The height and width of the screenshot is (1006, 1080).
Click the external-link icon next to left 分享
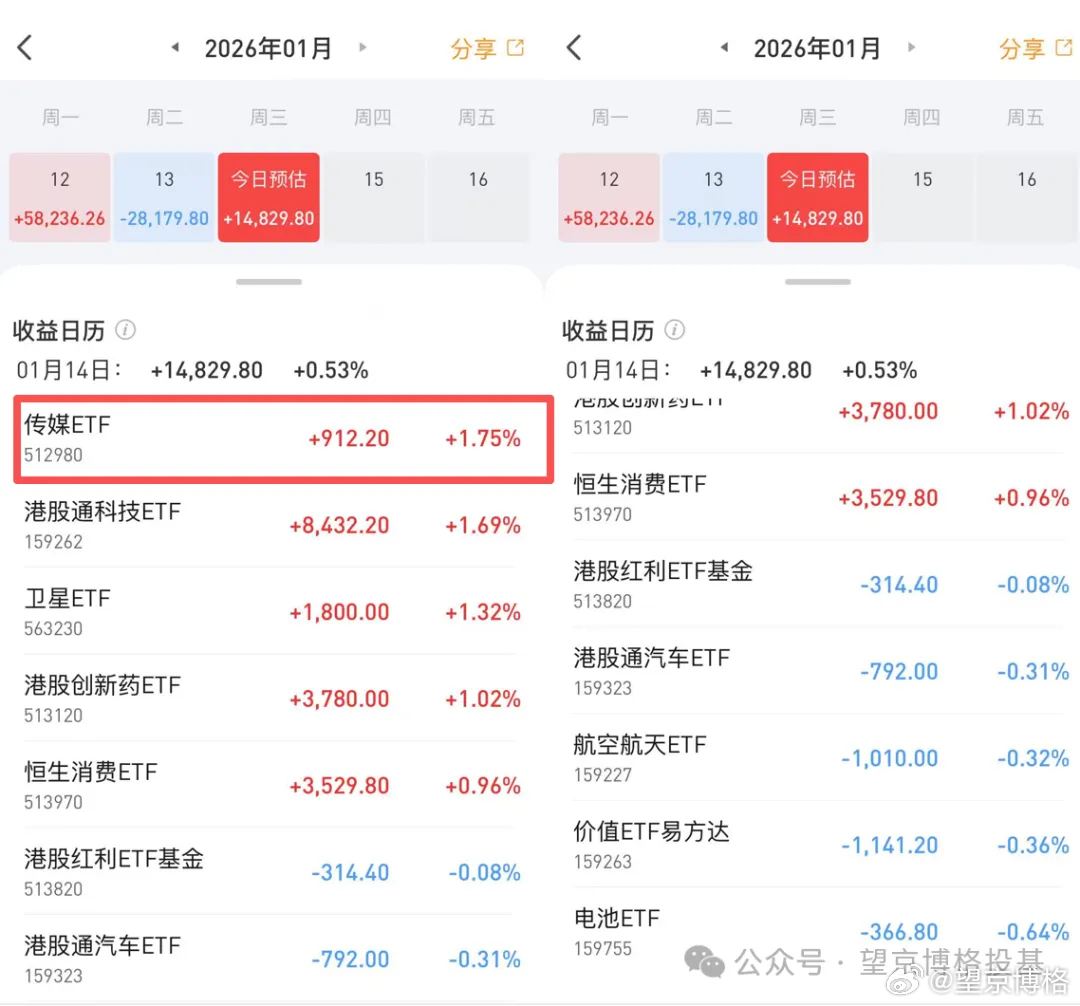pos(513,46)
